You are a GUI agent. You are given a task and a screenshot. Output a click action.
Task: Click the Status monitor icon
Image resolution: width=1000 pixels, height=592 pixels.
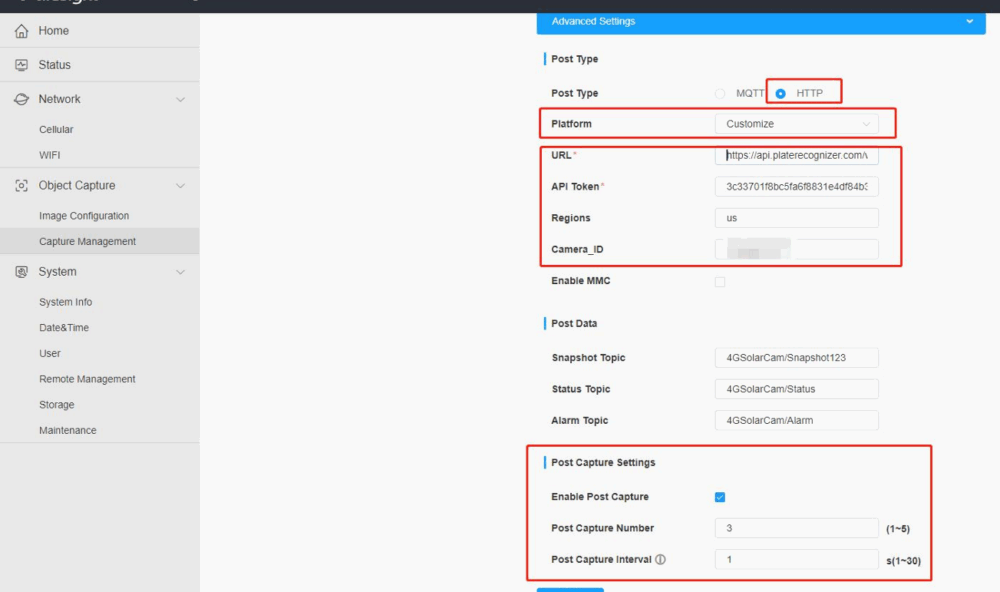tap(21, 65)
